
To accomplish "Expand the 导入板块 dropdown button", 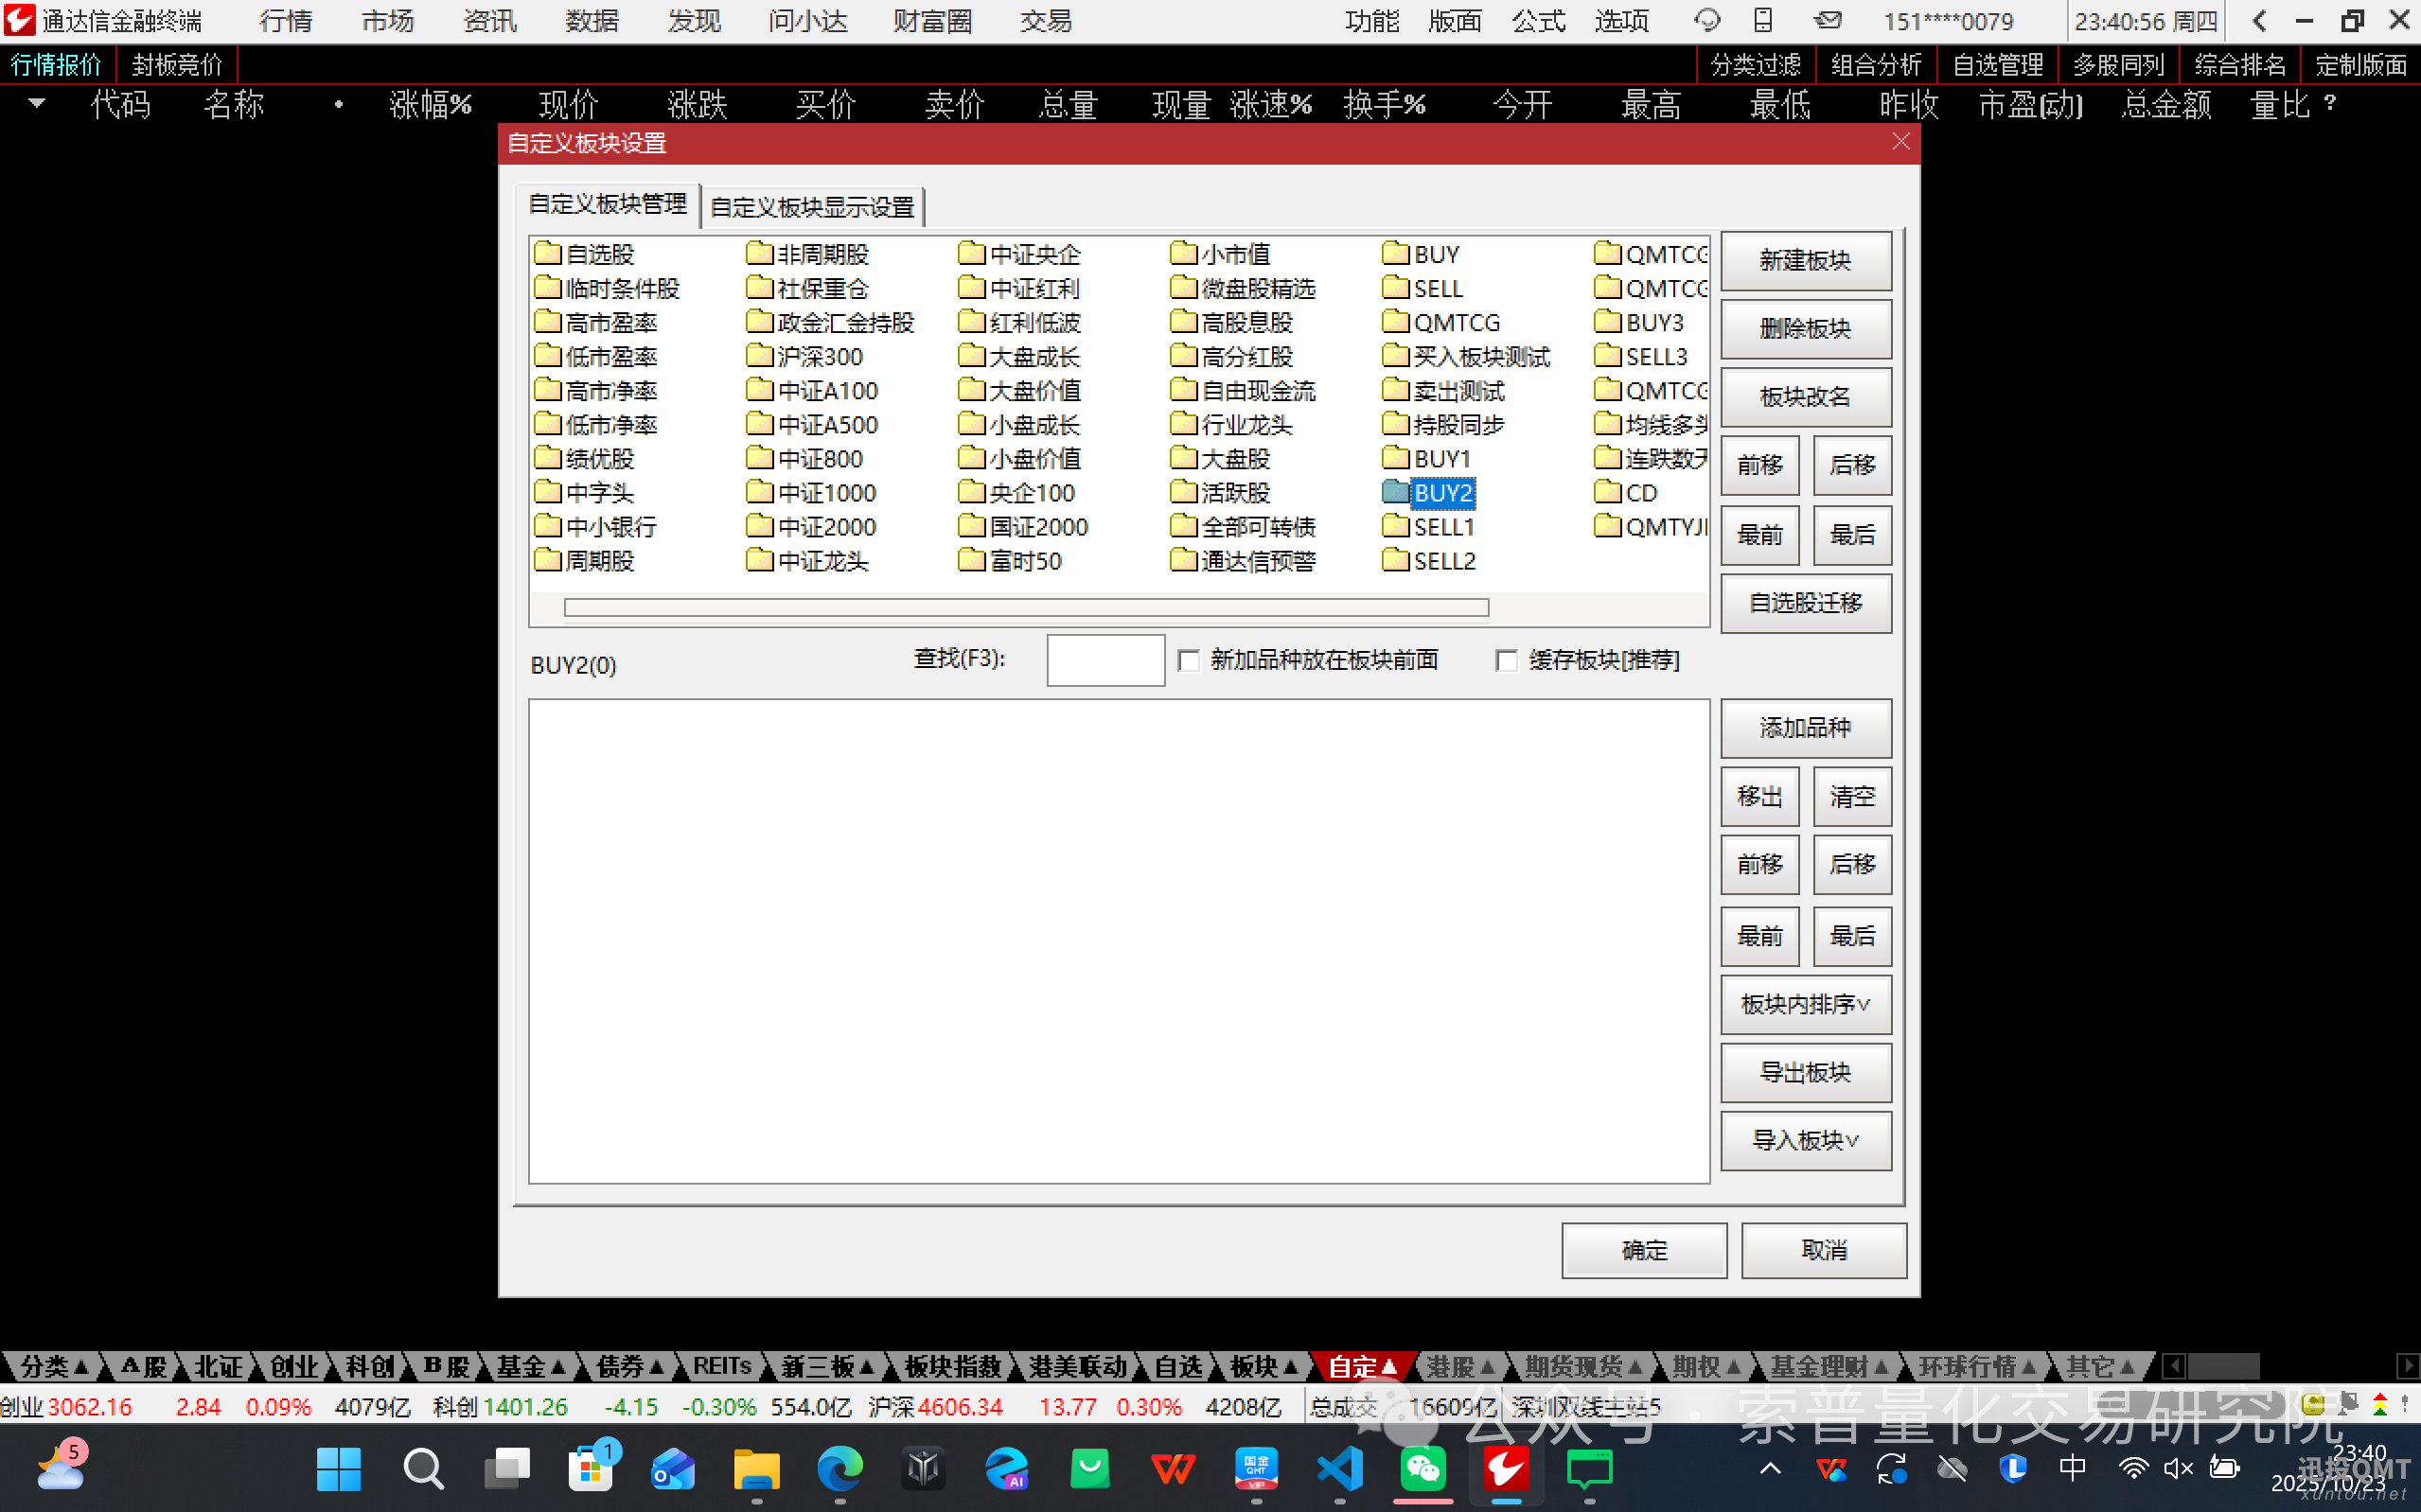I will 1805,1141.
